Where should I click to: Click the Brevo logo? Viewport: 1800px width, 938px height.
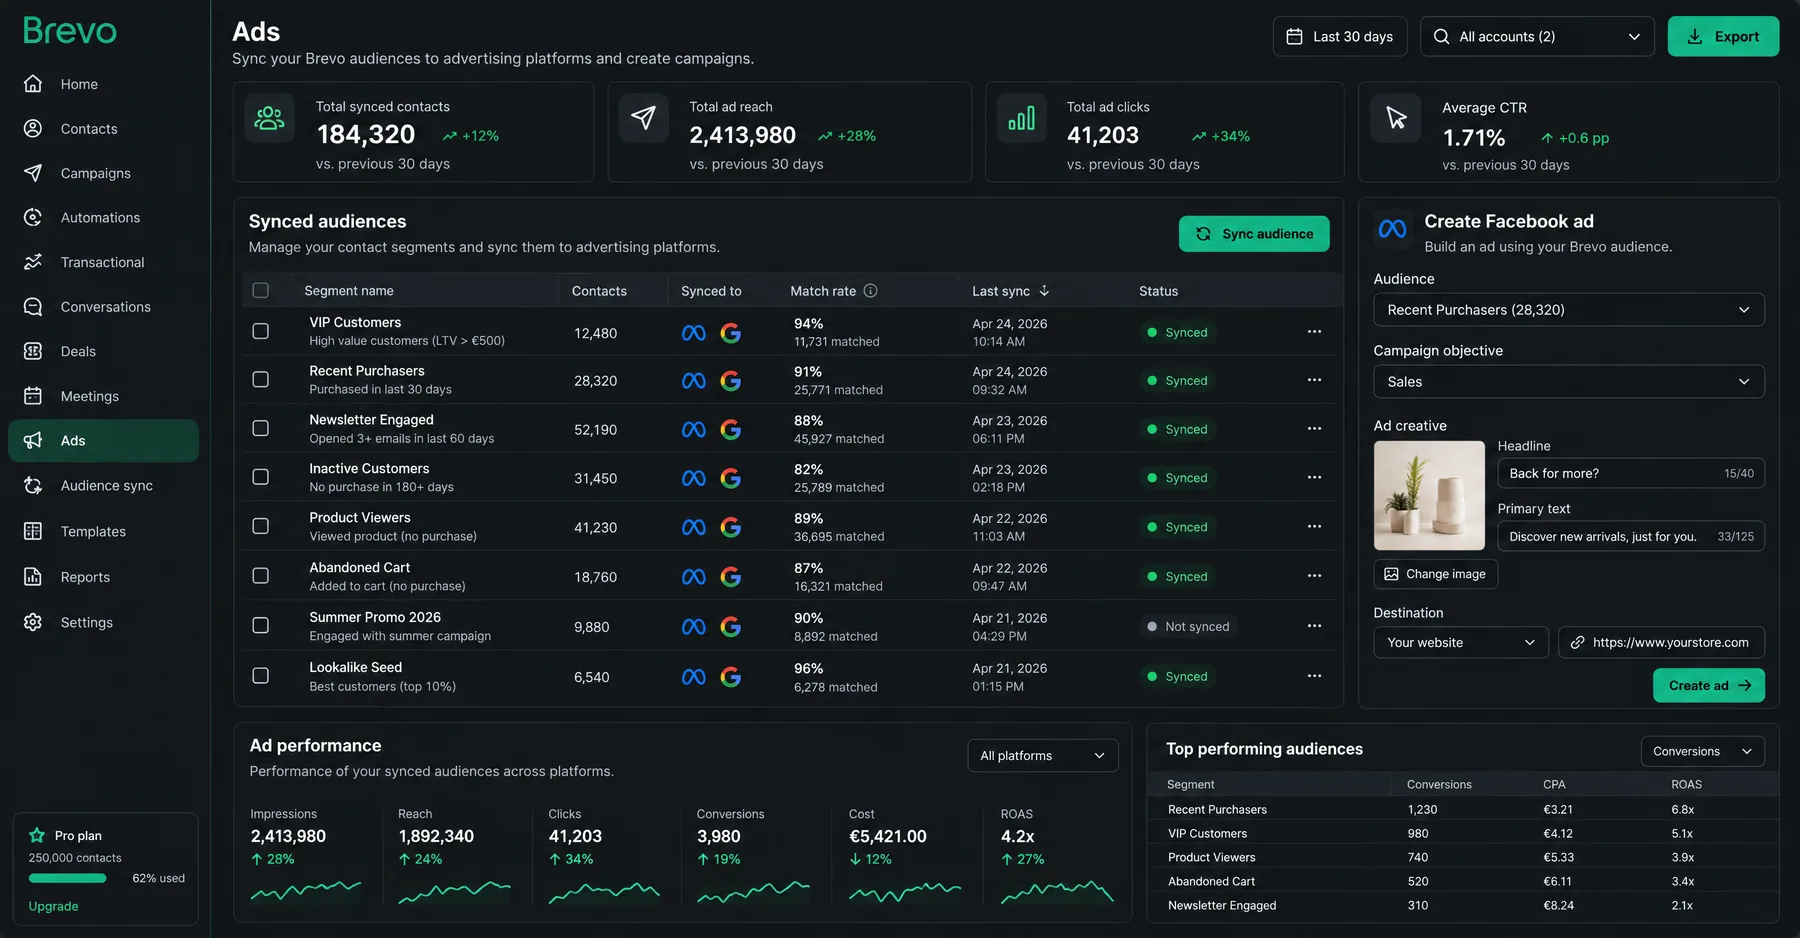click(70, 31)
